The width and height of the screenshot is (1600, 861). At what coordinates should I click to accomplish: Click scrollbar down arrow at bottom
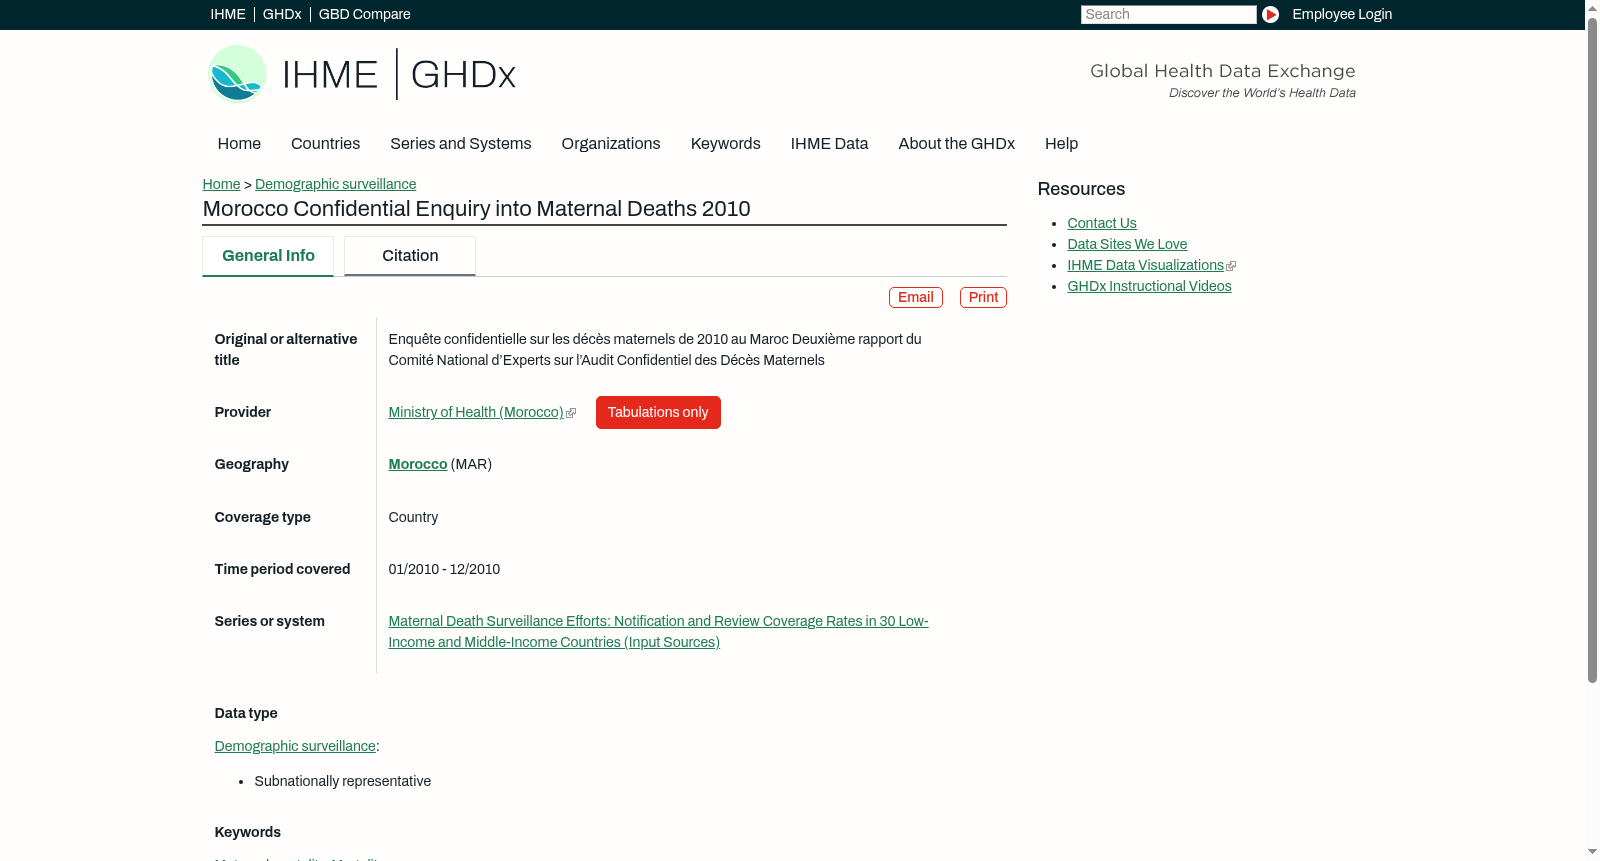point(1592,853)
